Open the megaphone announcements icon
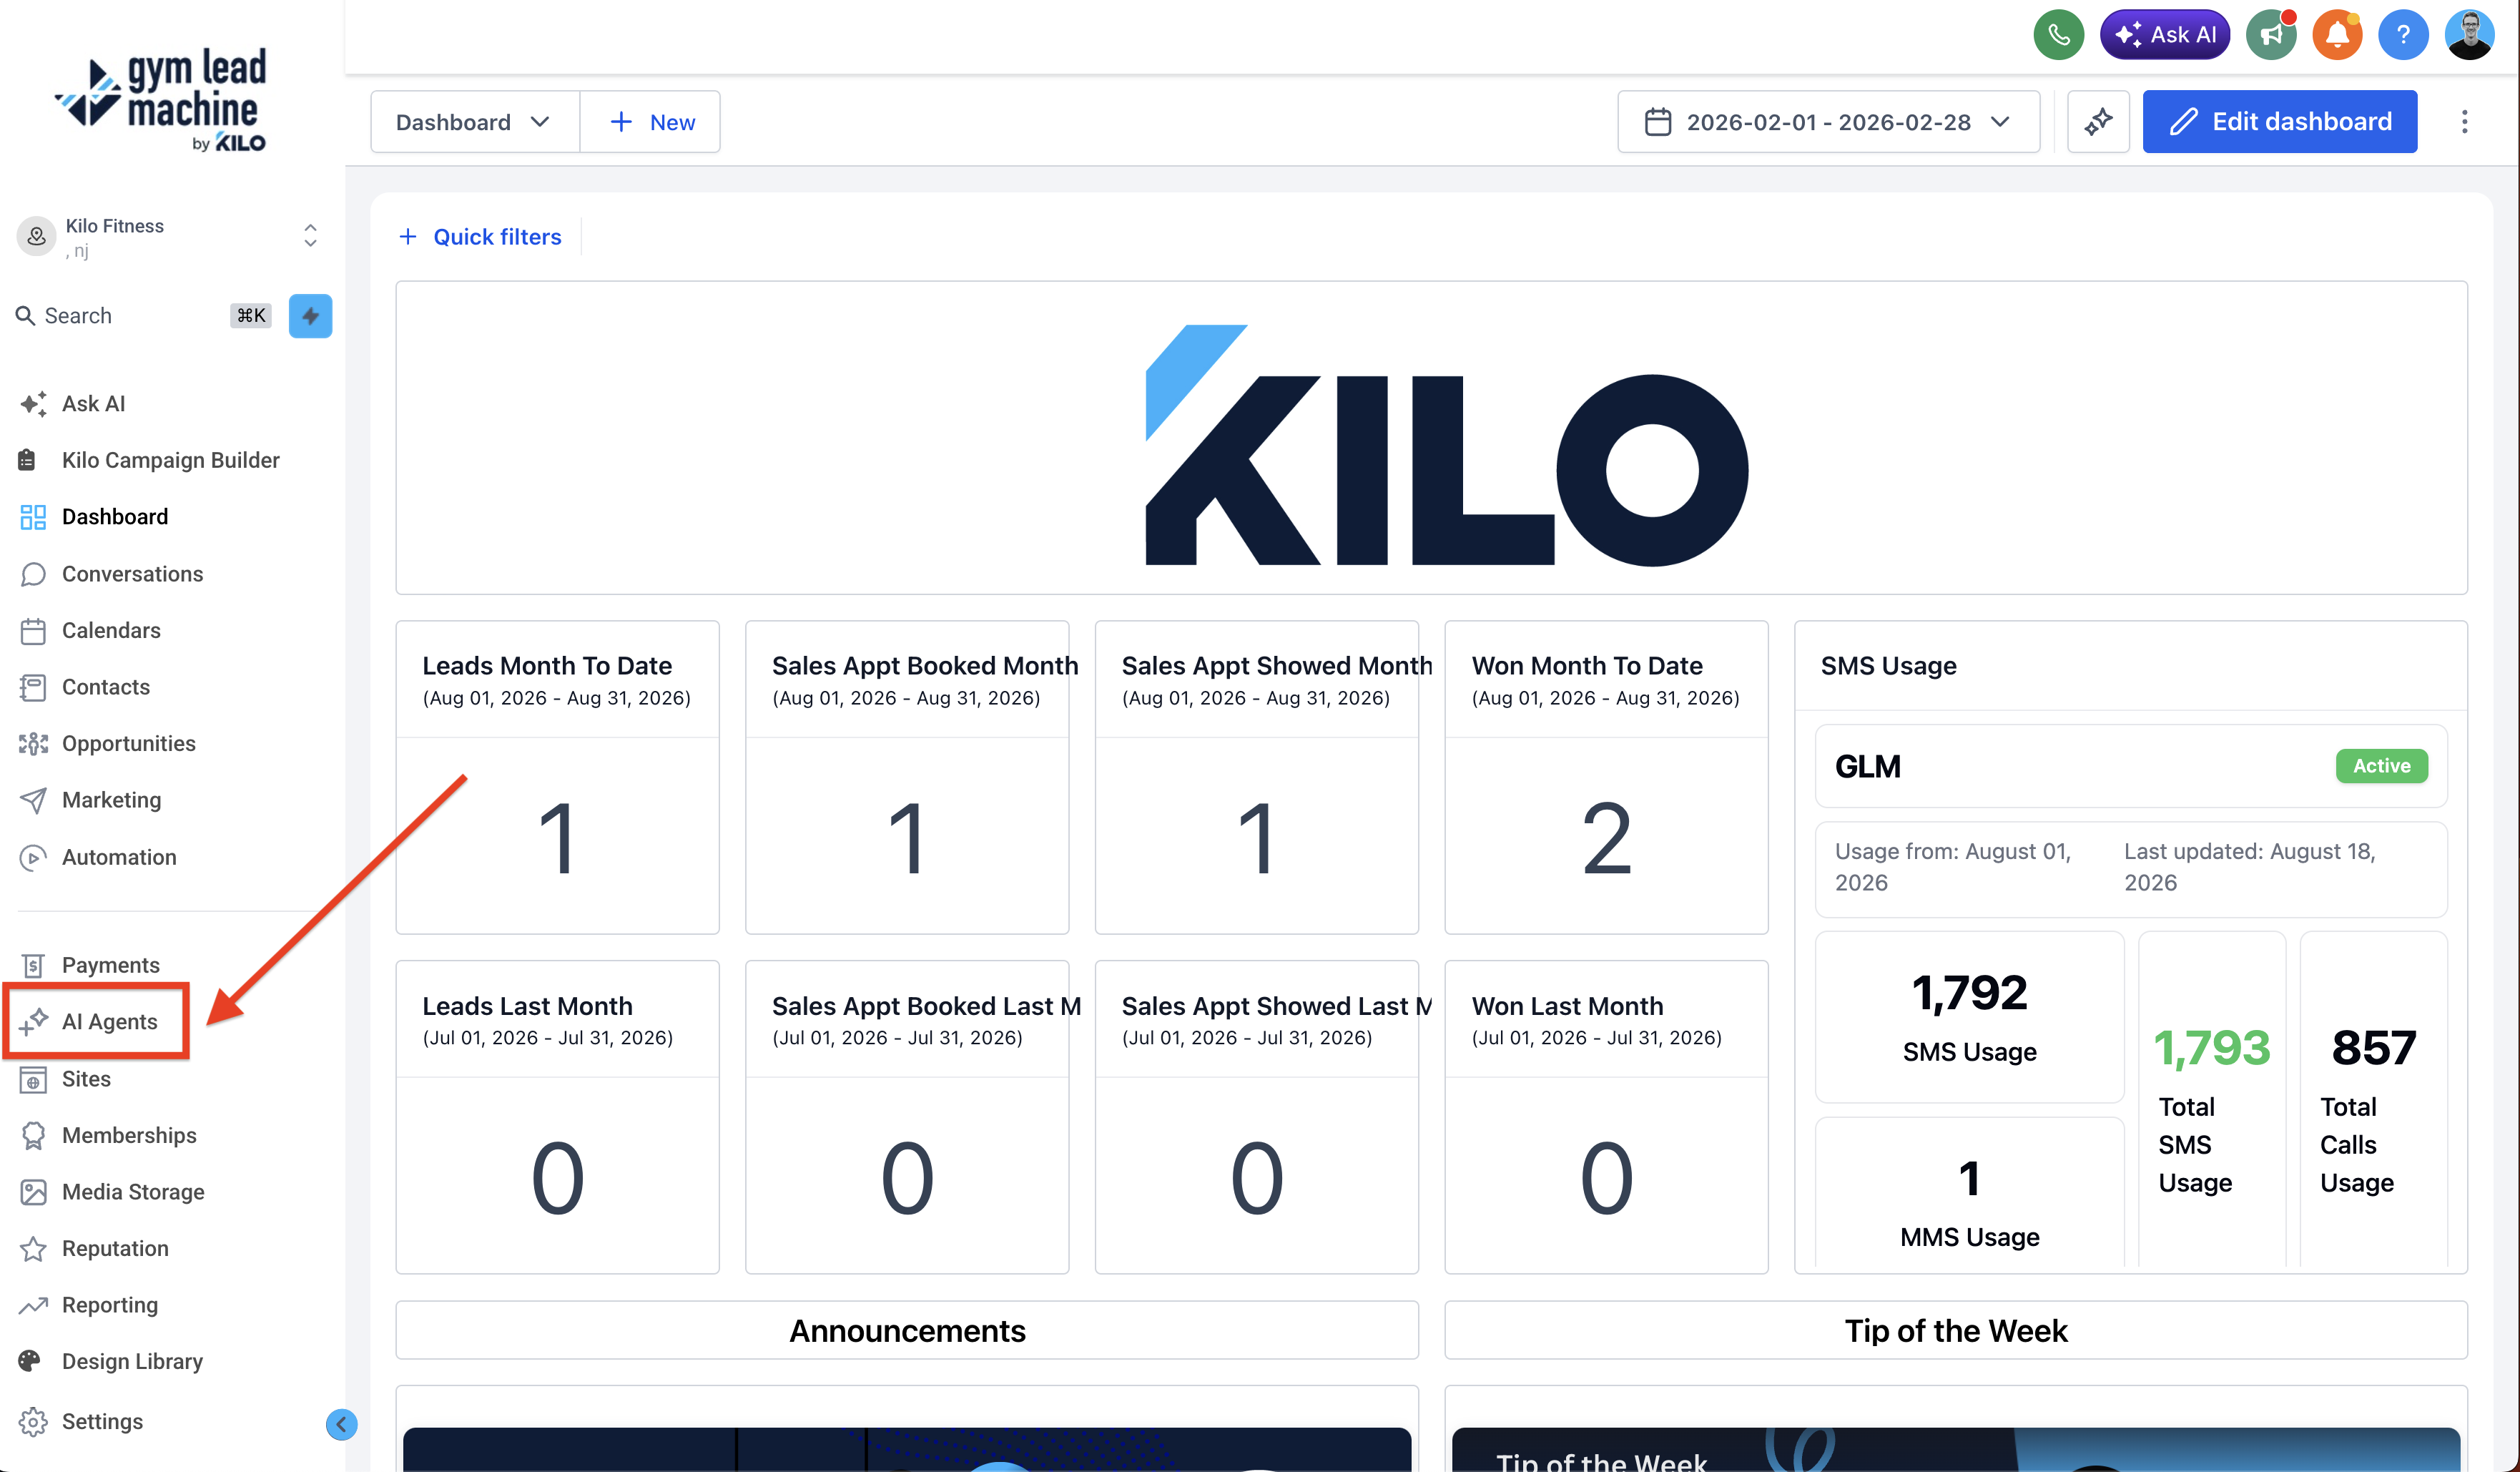 (2271, 35)
